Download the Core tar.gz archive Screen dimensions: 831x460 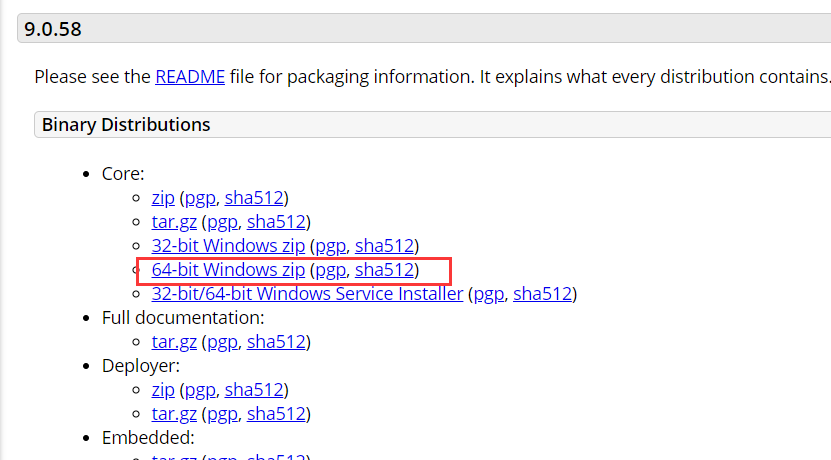coord(174,222)
